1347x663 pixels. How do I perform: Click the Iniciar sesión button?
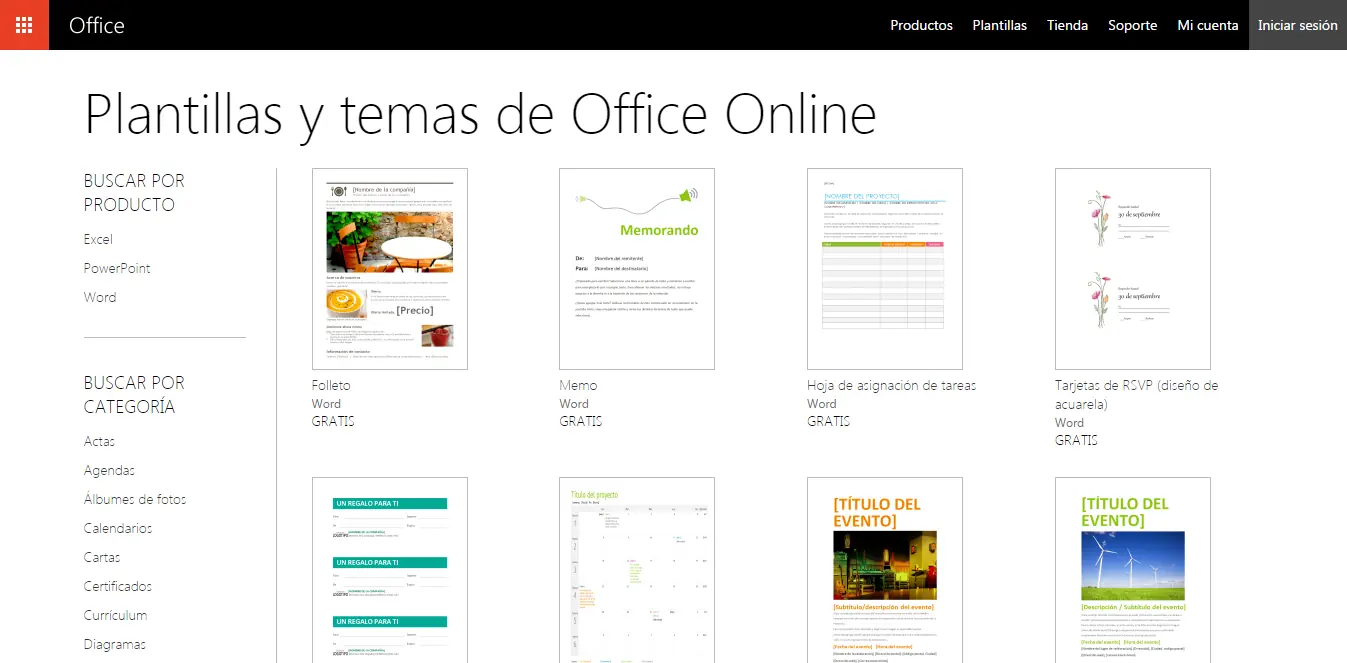click(1297, 25)
